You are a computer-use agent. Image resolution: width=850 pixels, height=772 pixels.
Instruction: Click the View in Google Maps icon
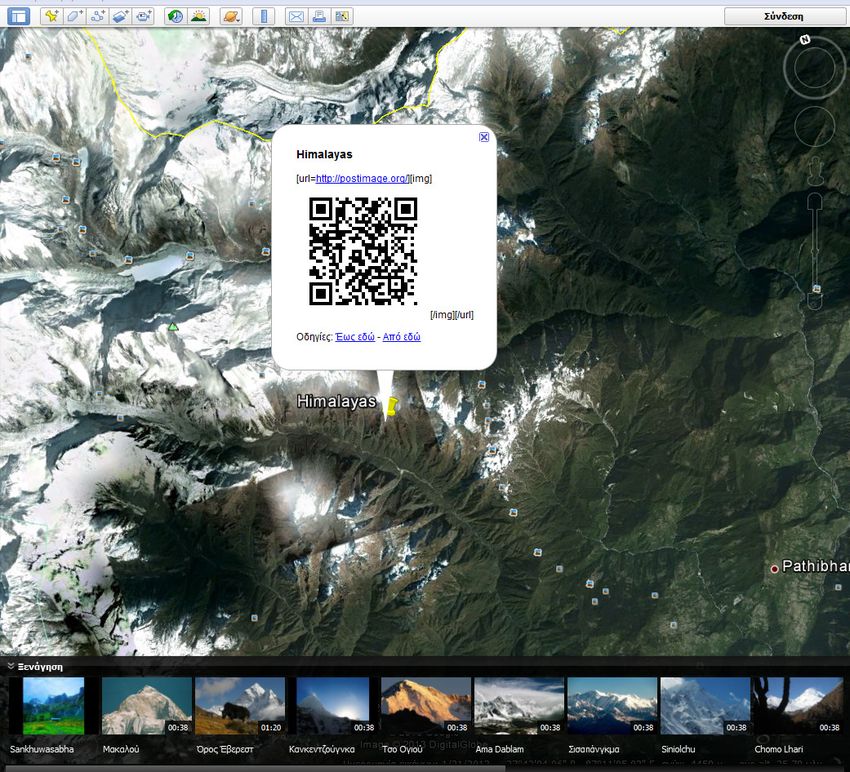pyautogui.click(x=342, y=16)
